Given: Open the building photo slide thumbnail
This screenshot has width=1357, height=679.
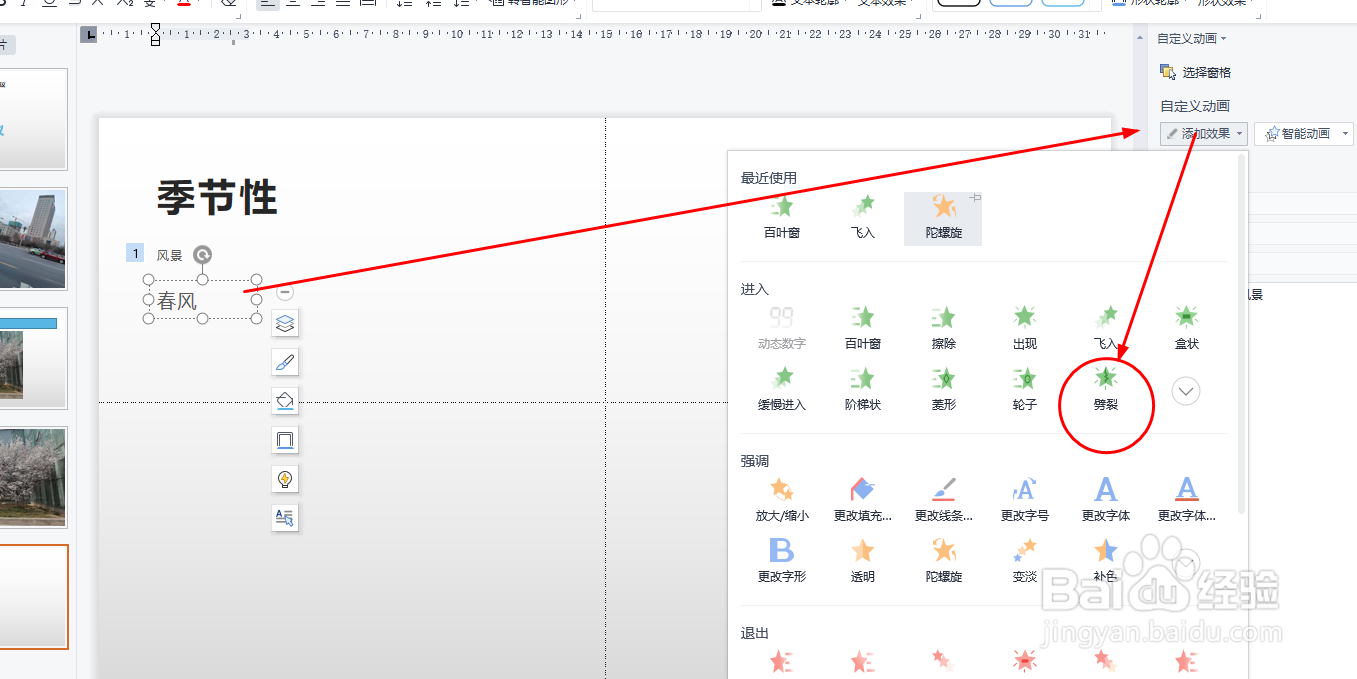Looking at the screenshot, I should point(33,238).
